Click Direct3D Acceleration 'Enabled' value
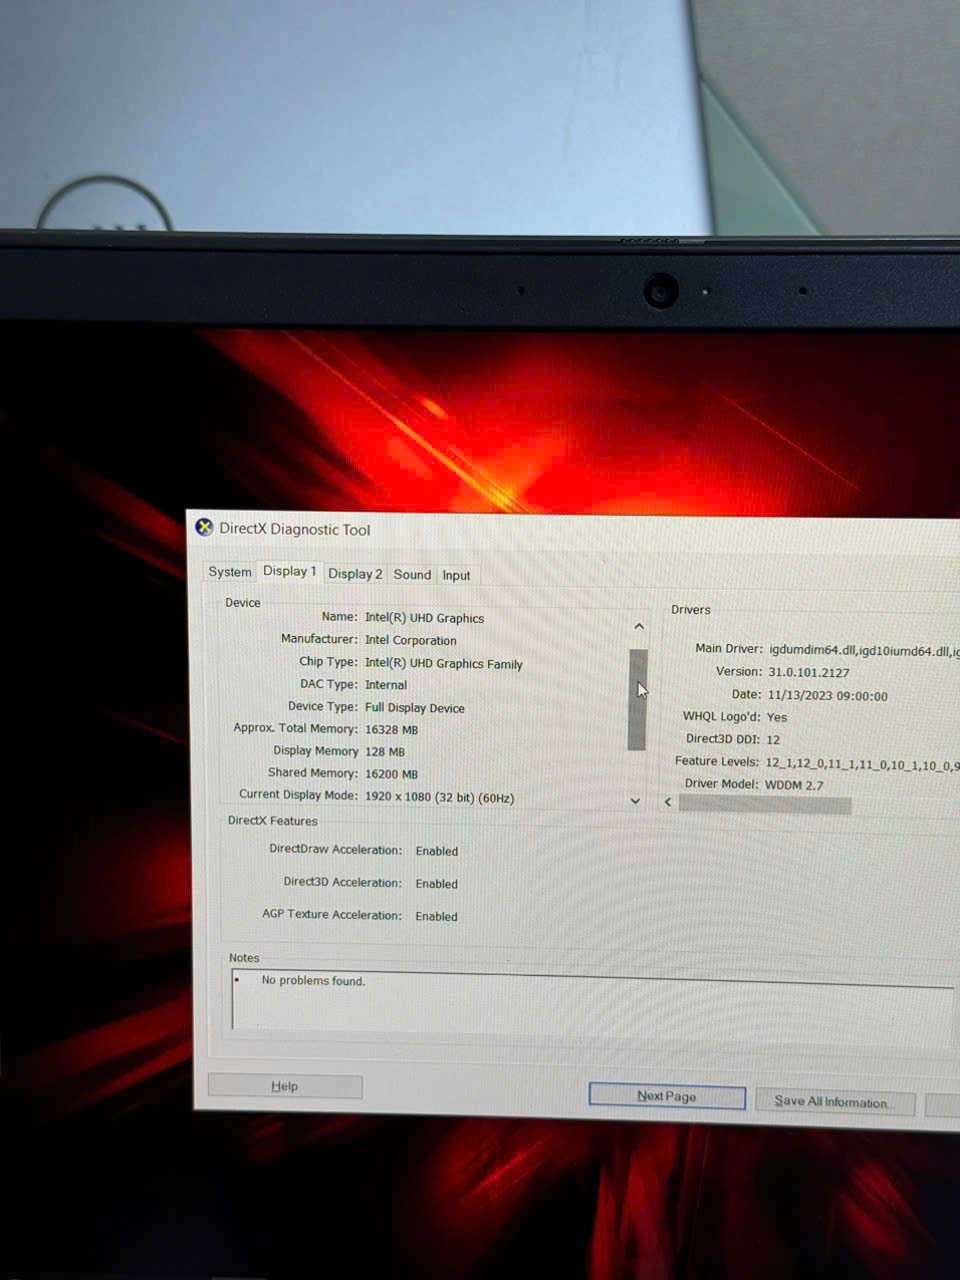The height and width of the screenshot is (1280, 960). [x=436, y=884]
